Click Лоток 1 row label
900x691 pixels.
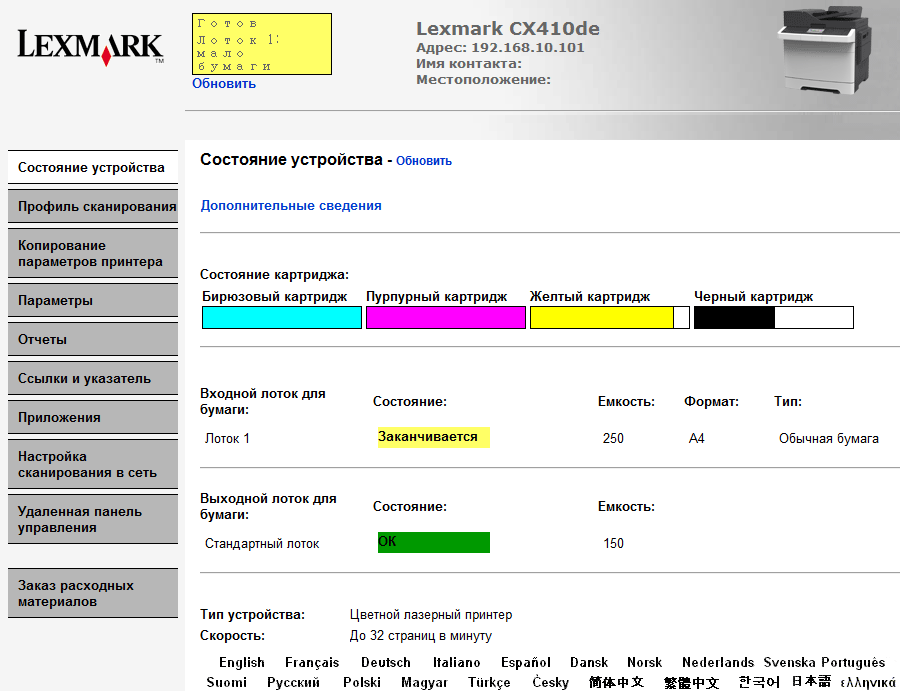pos(227,439)
